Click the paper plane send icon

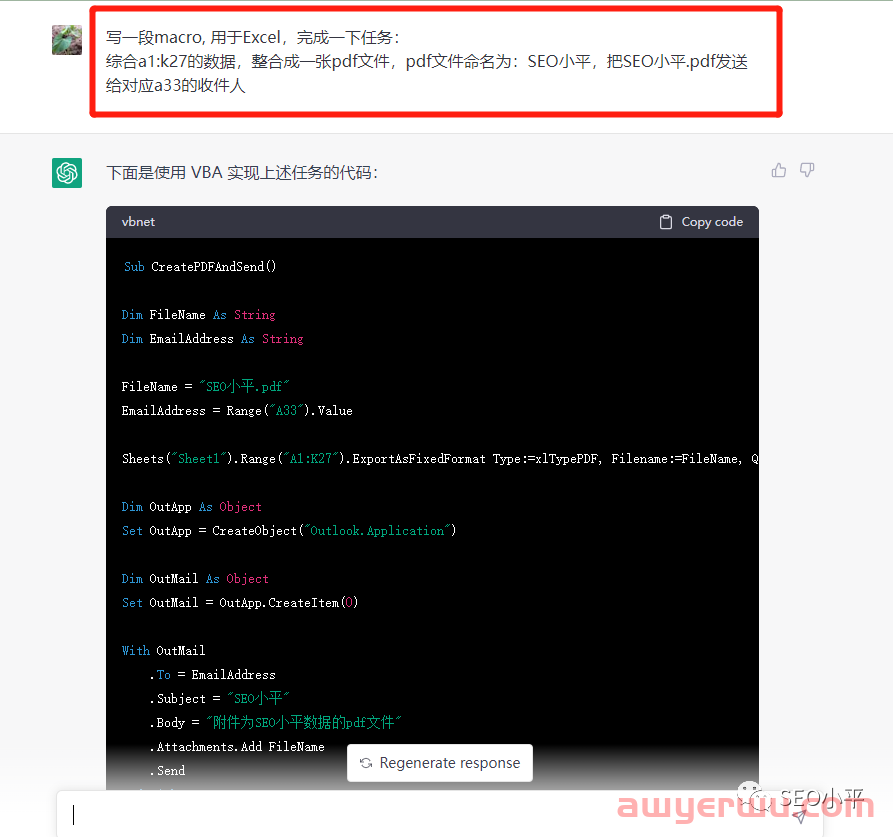[799, 817]
